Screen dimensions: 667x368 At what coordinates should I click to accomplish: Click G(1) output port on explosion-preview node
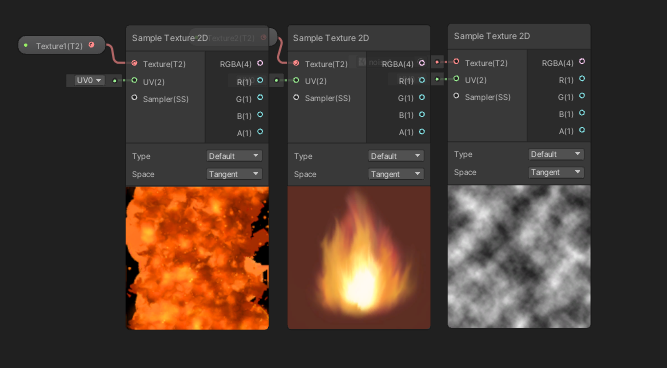click(260, 98)
